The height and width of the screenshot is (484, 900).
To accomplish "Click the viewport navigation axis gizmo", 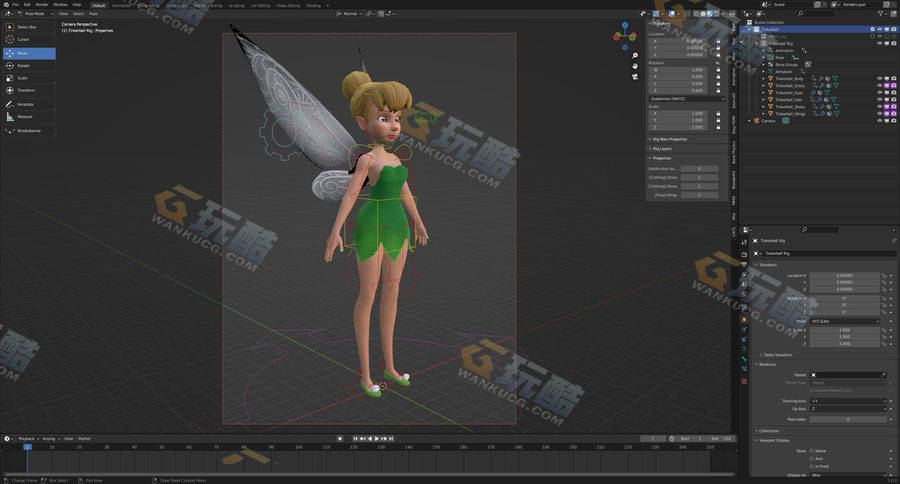I will (x=624, y=36).
